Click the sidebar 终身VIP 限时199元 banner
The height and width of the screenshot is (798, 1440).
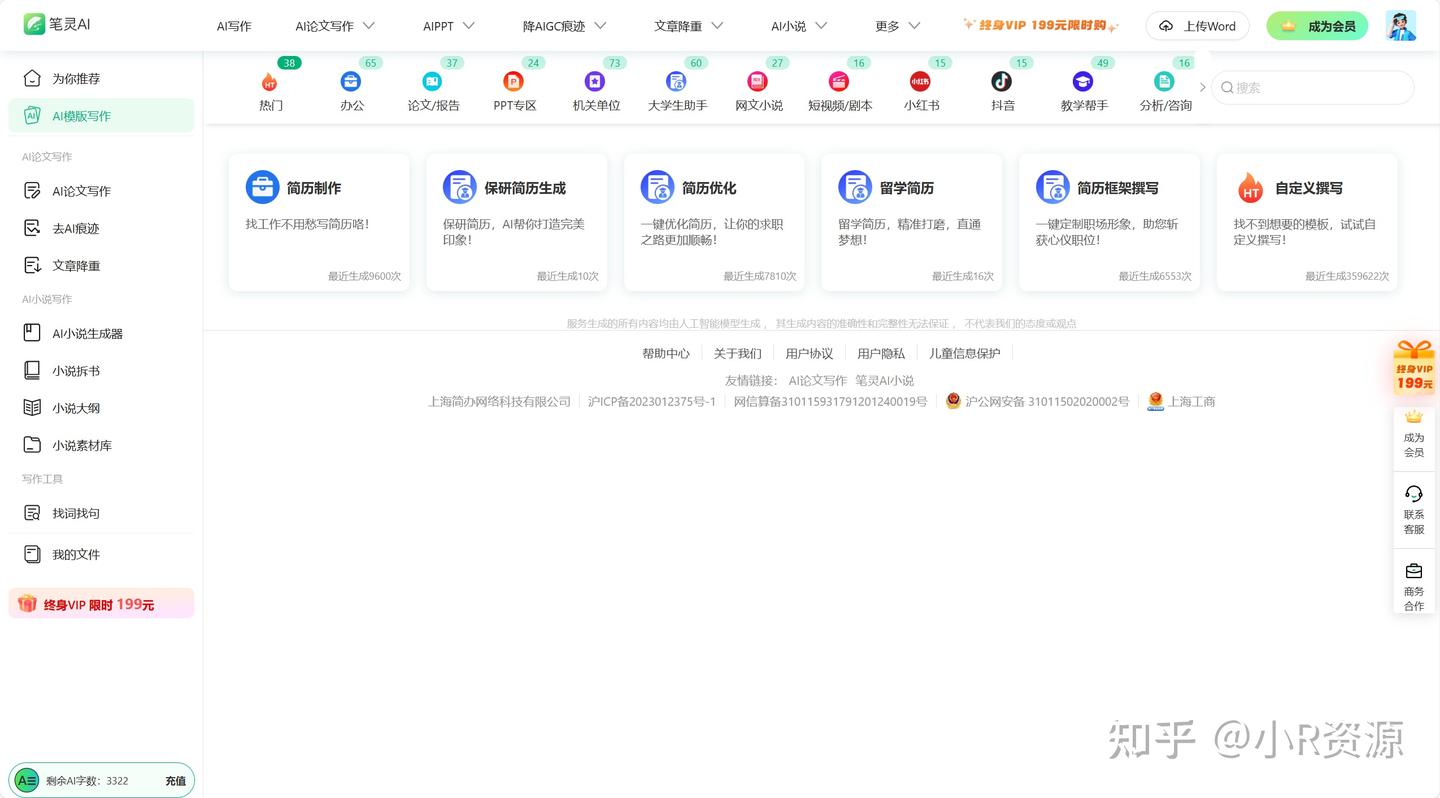101,603
